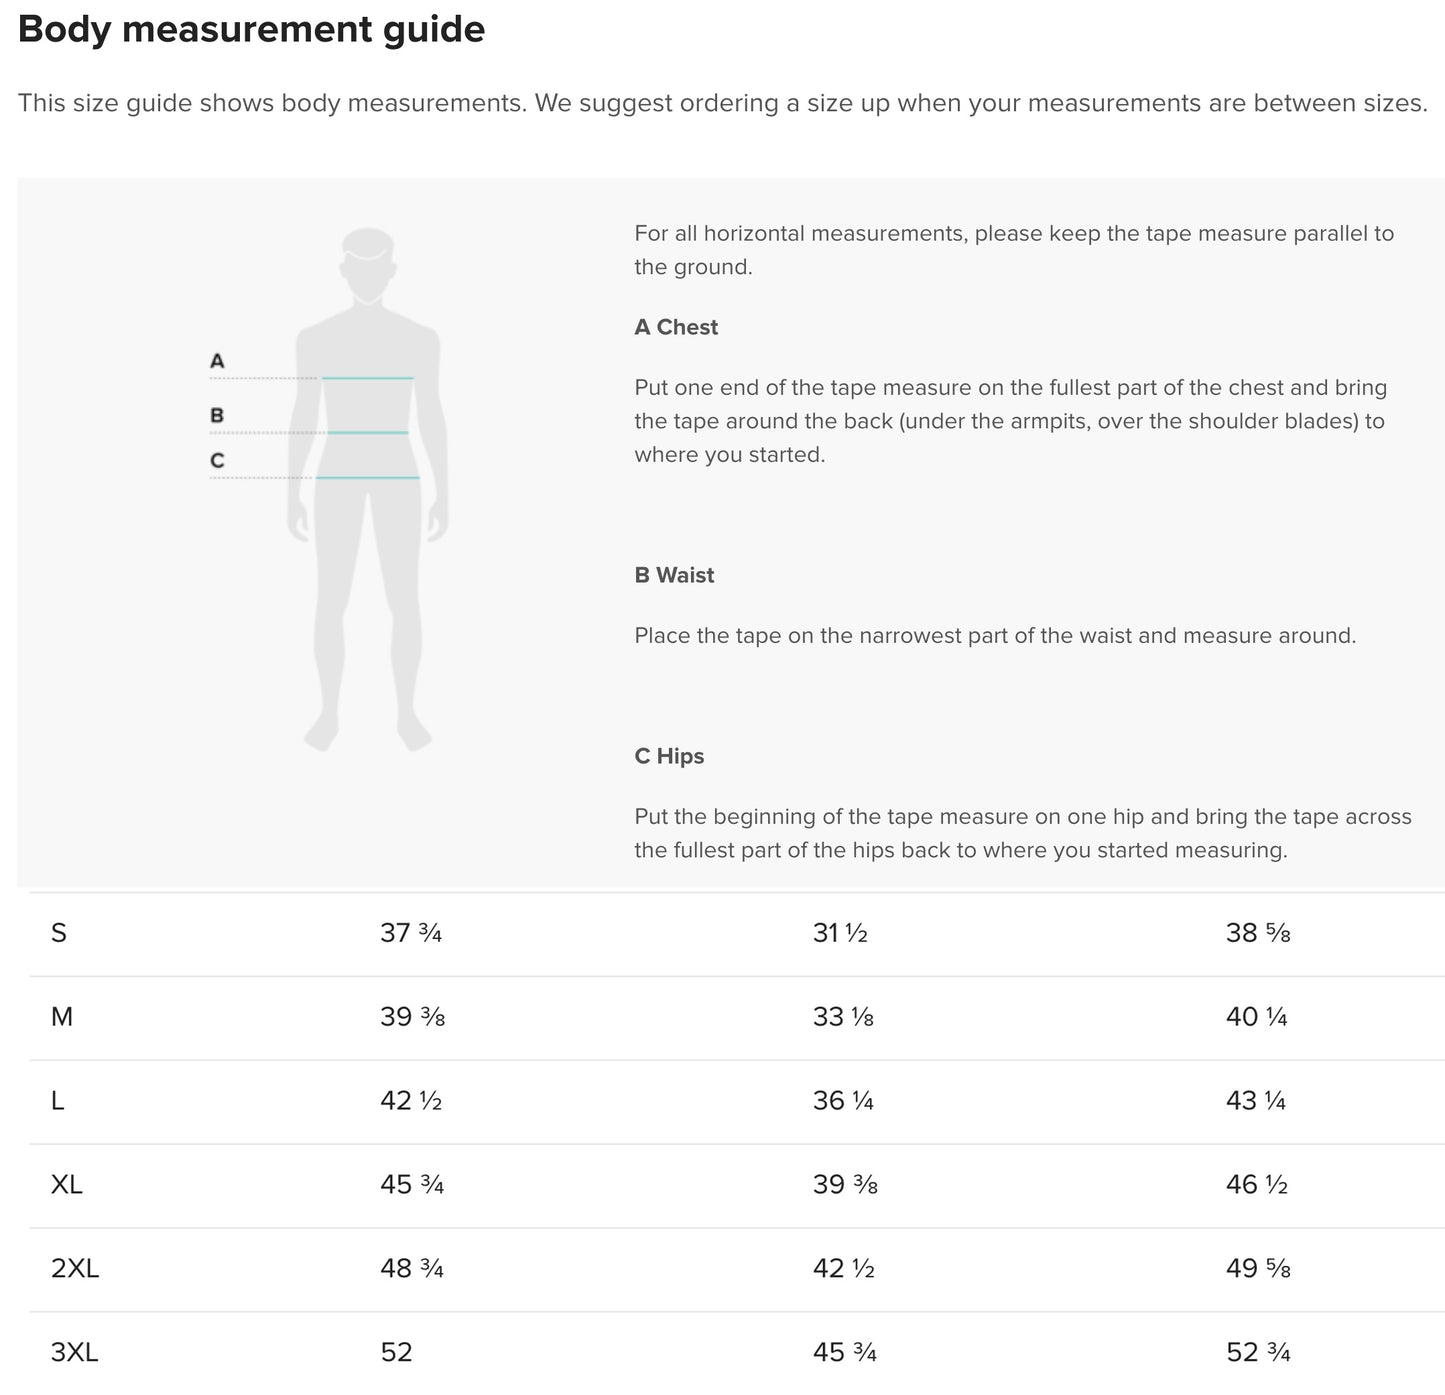Click the 49 ⅝ measurement cell
The height and width of the screenshot is (1395, 1445).
click(1258, 1269)
